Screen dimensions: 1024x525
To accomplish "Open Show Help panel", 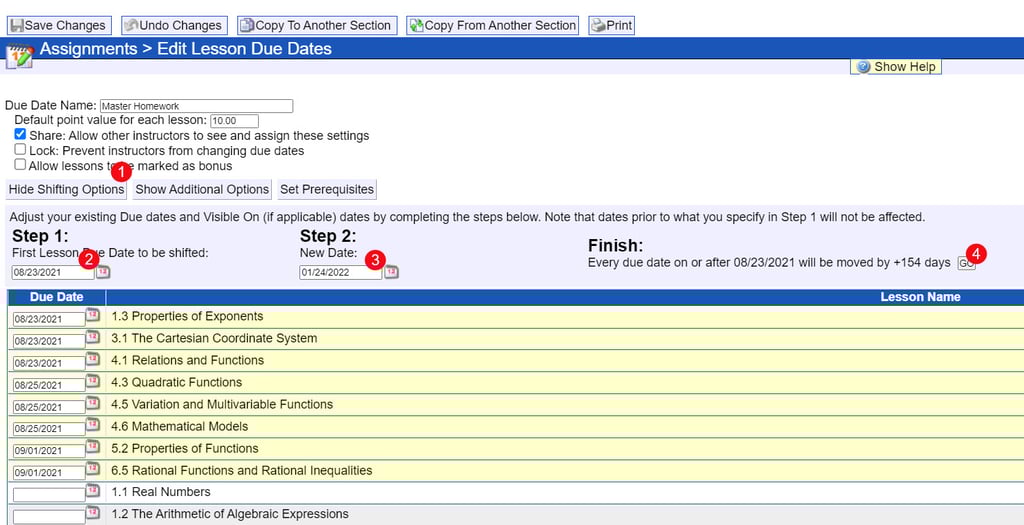I will [x=896, y=67].
